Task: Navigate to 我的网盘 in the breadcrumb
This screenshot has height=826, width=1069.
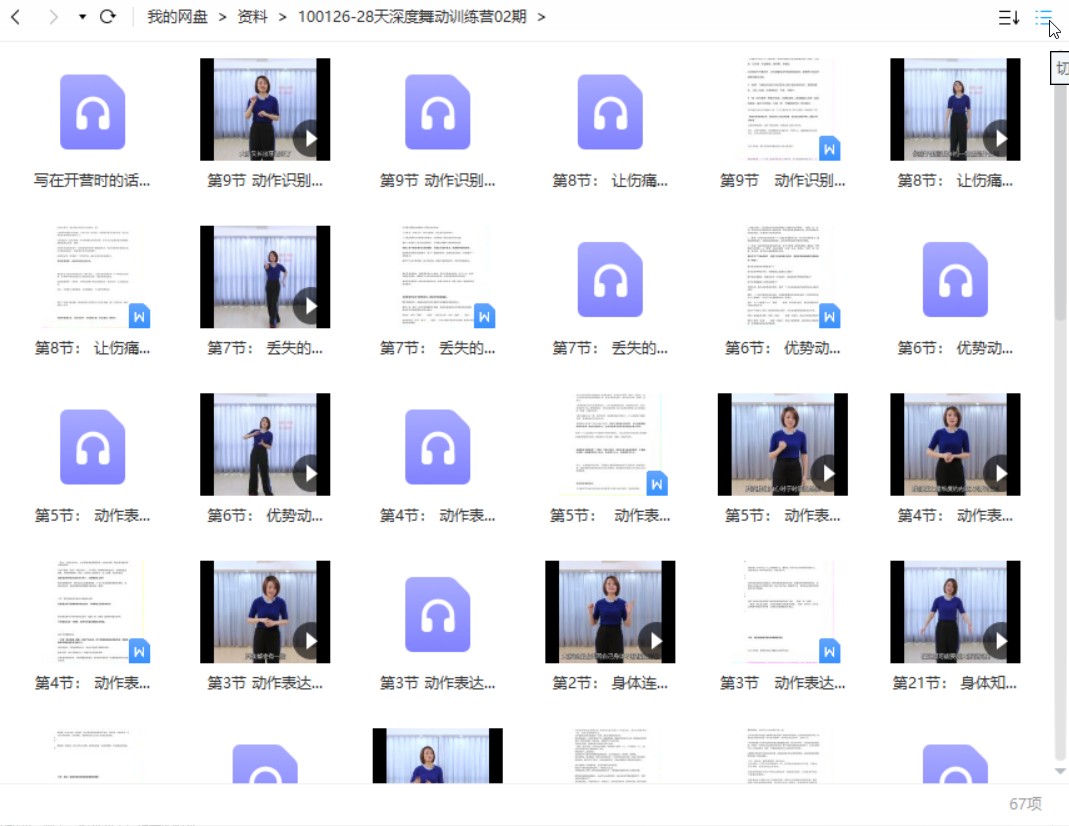Action: pyautogui.click(x=177, y=17)
